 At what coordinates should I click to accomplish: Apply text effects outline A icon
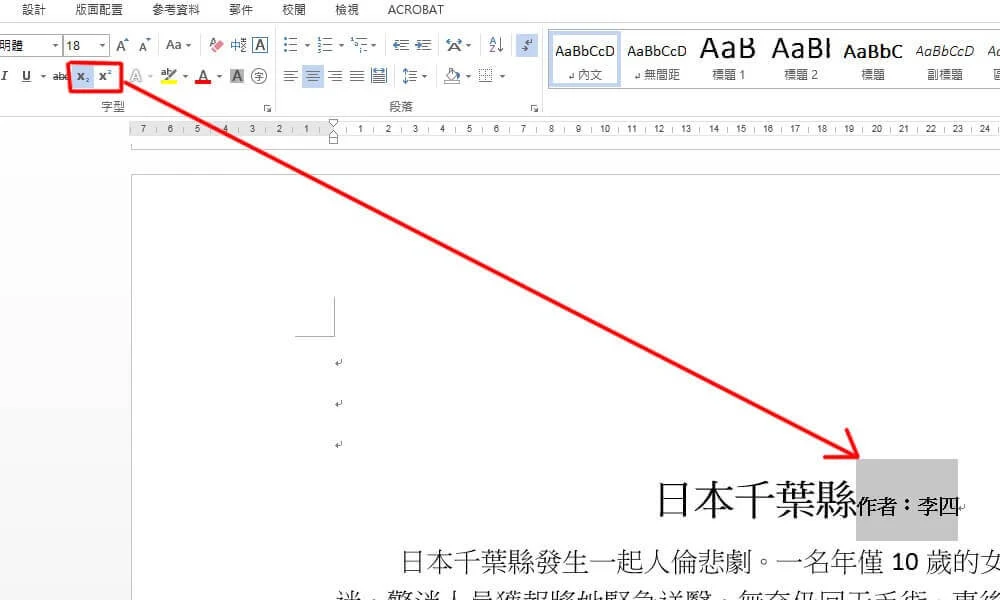tap(136, 77)
